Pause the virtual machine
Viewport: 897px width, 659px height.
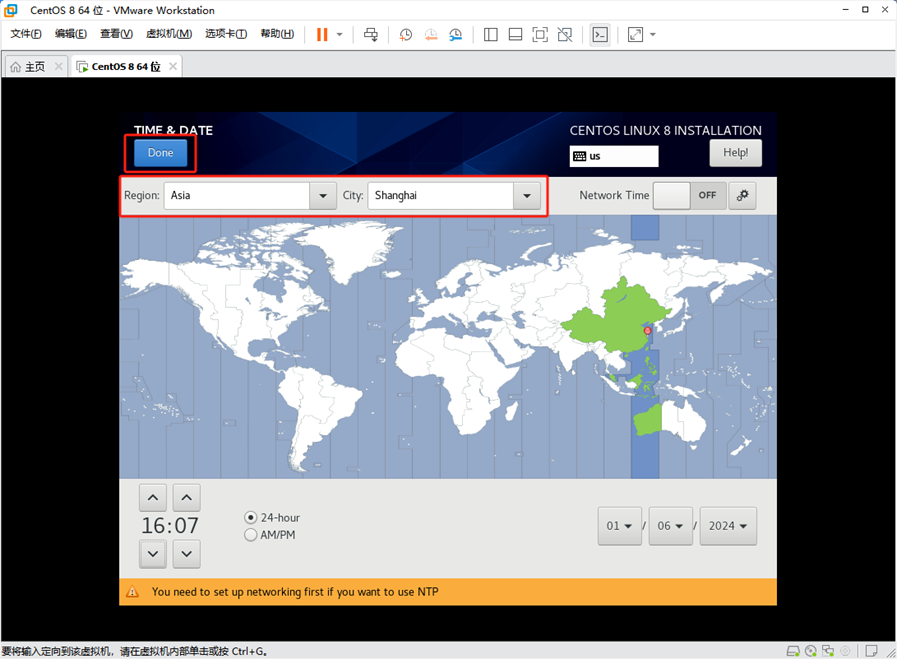click(x=322, y=34)
